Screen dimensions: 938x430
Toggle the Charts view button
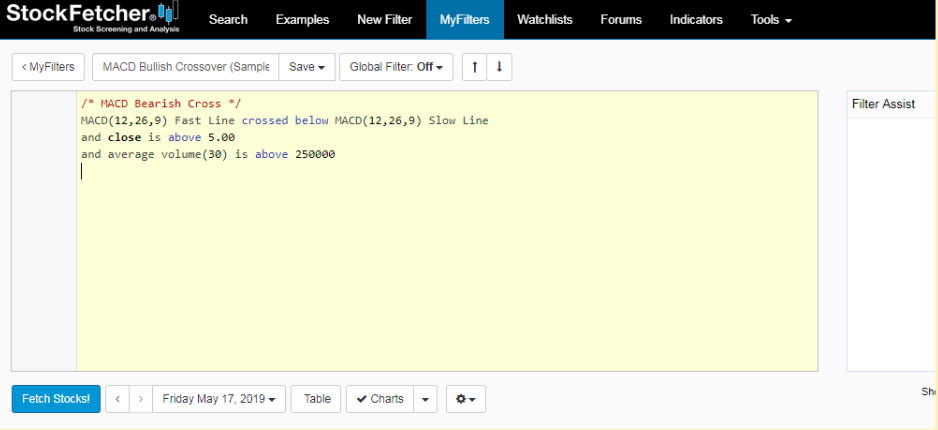click(x=380, y=399)
